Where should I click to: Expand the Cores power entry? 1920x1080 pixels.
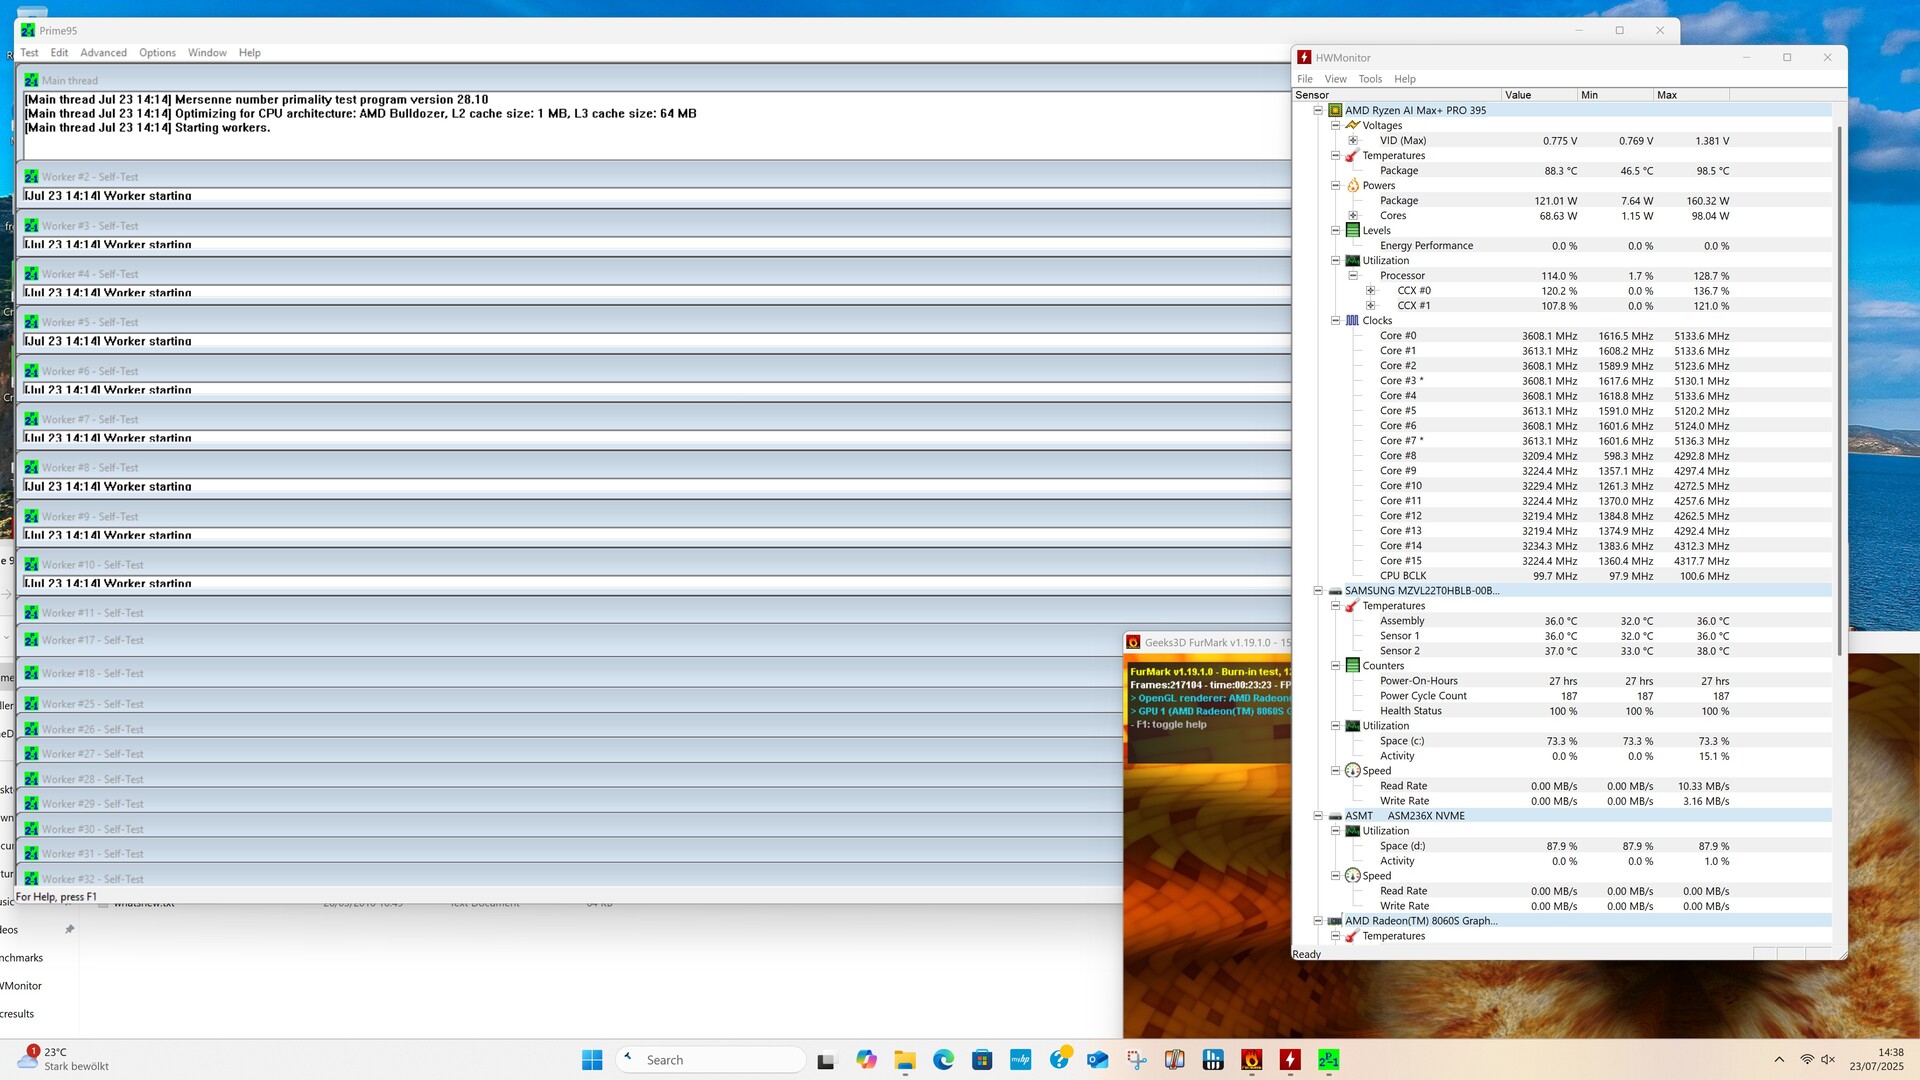coord(1353,216)
